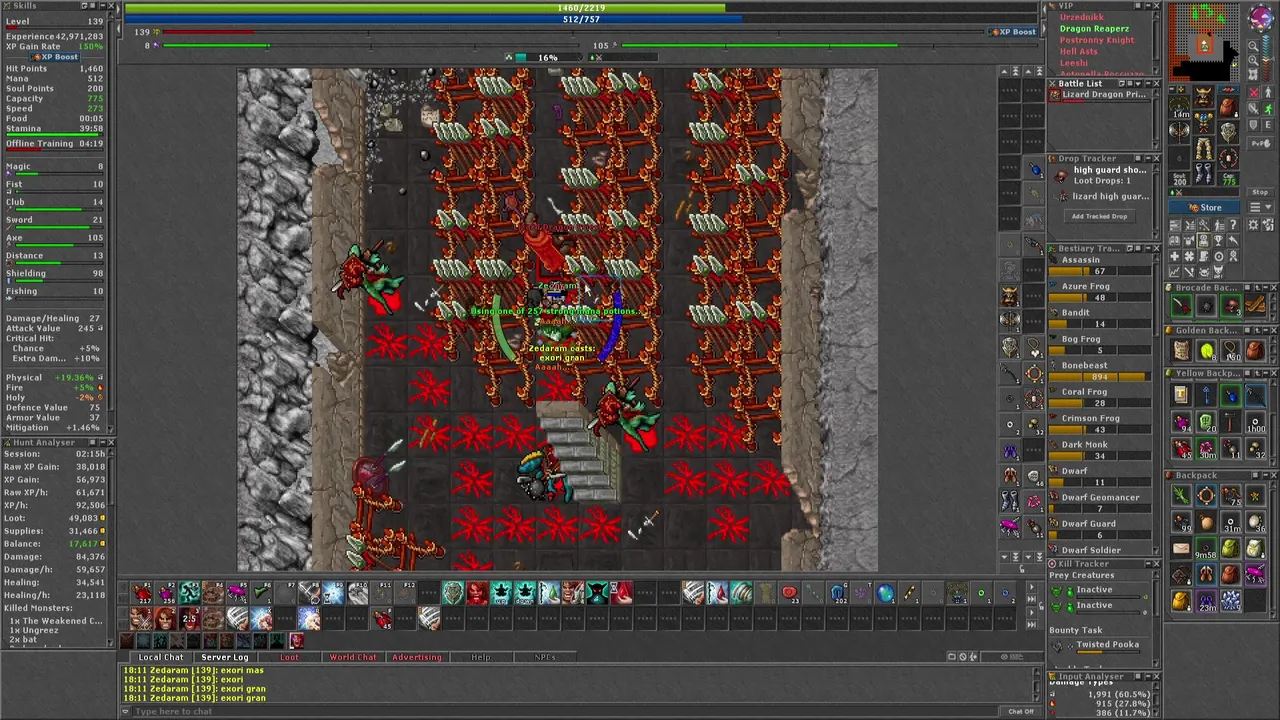Collapse the Skills panel
This screenshot has height=720, width=1280.
click(x=103, y=6)
